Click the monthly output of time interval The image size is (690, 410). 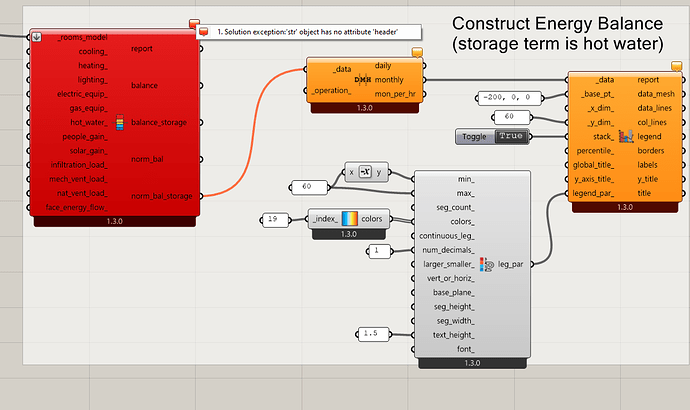(x=390, y=79)
